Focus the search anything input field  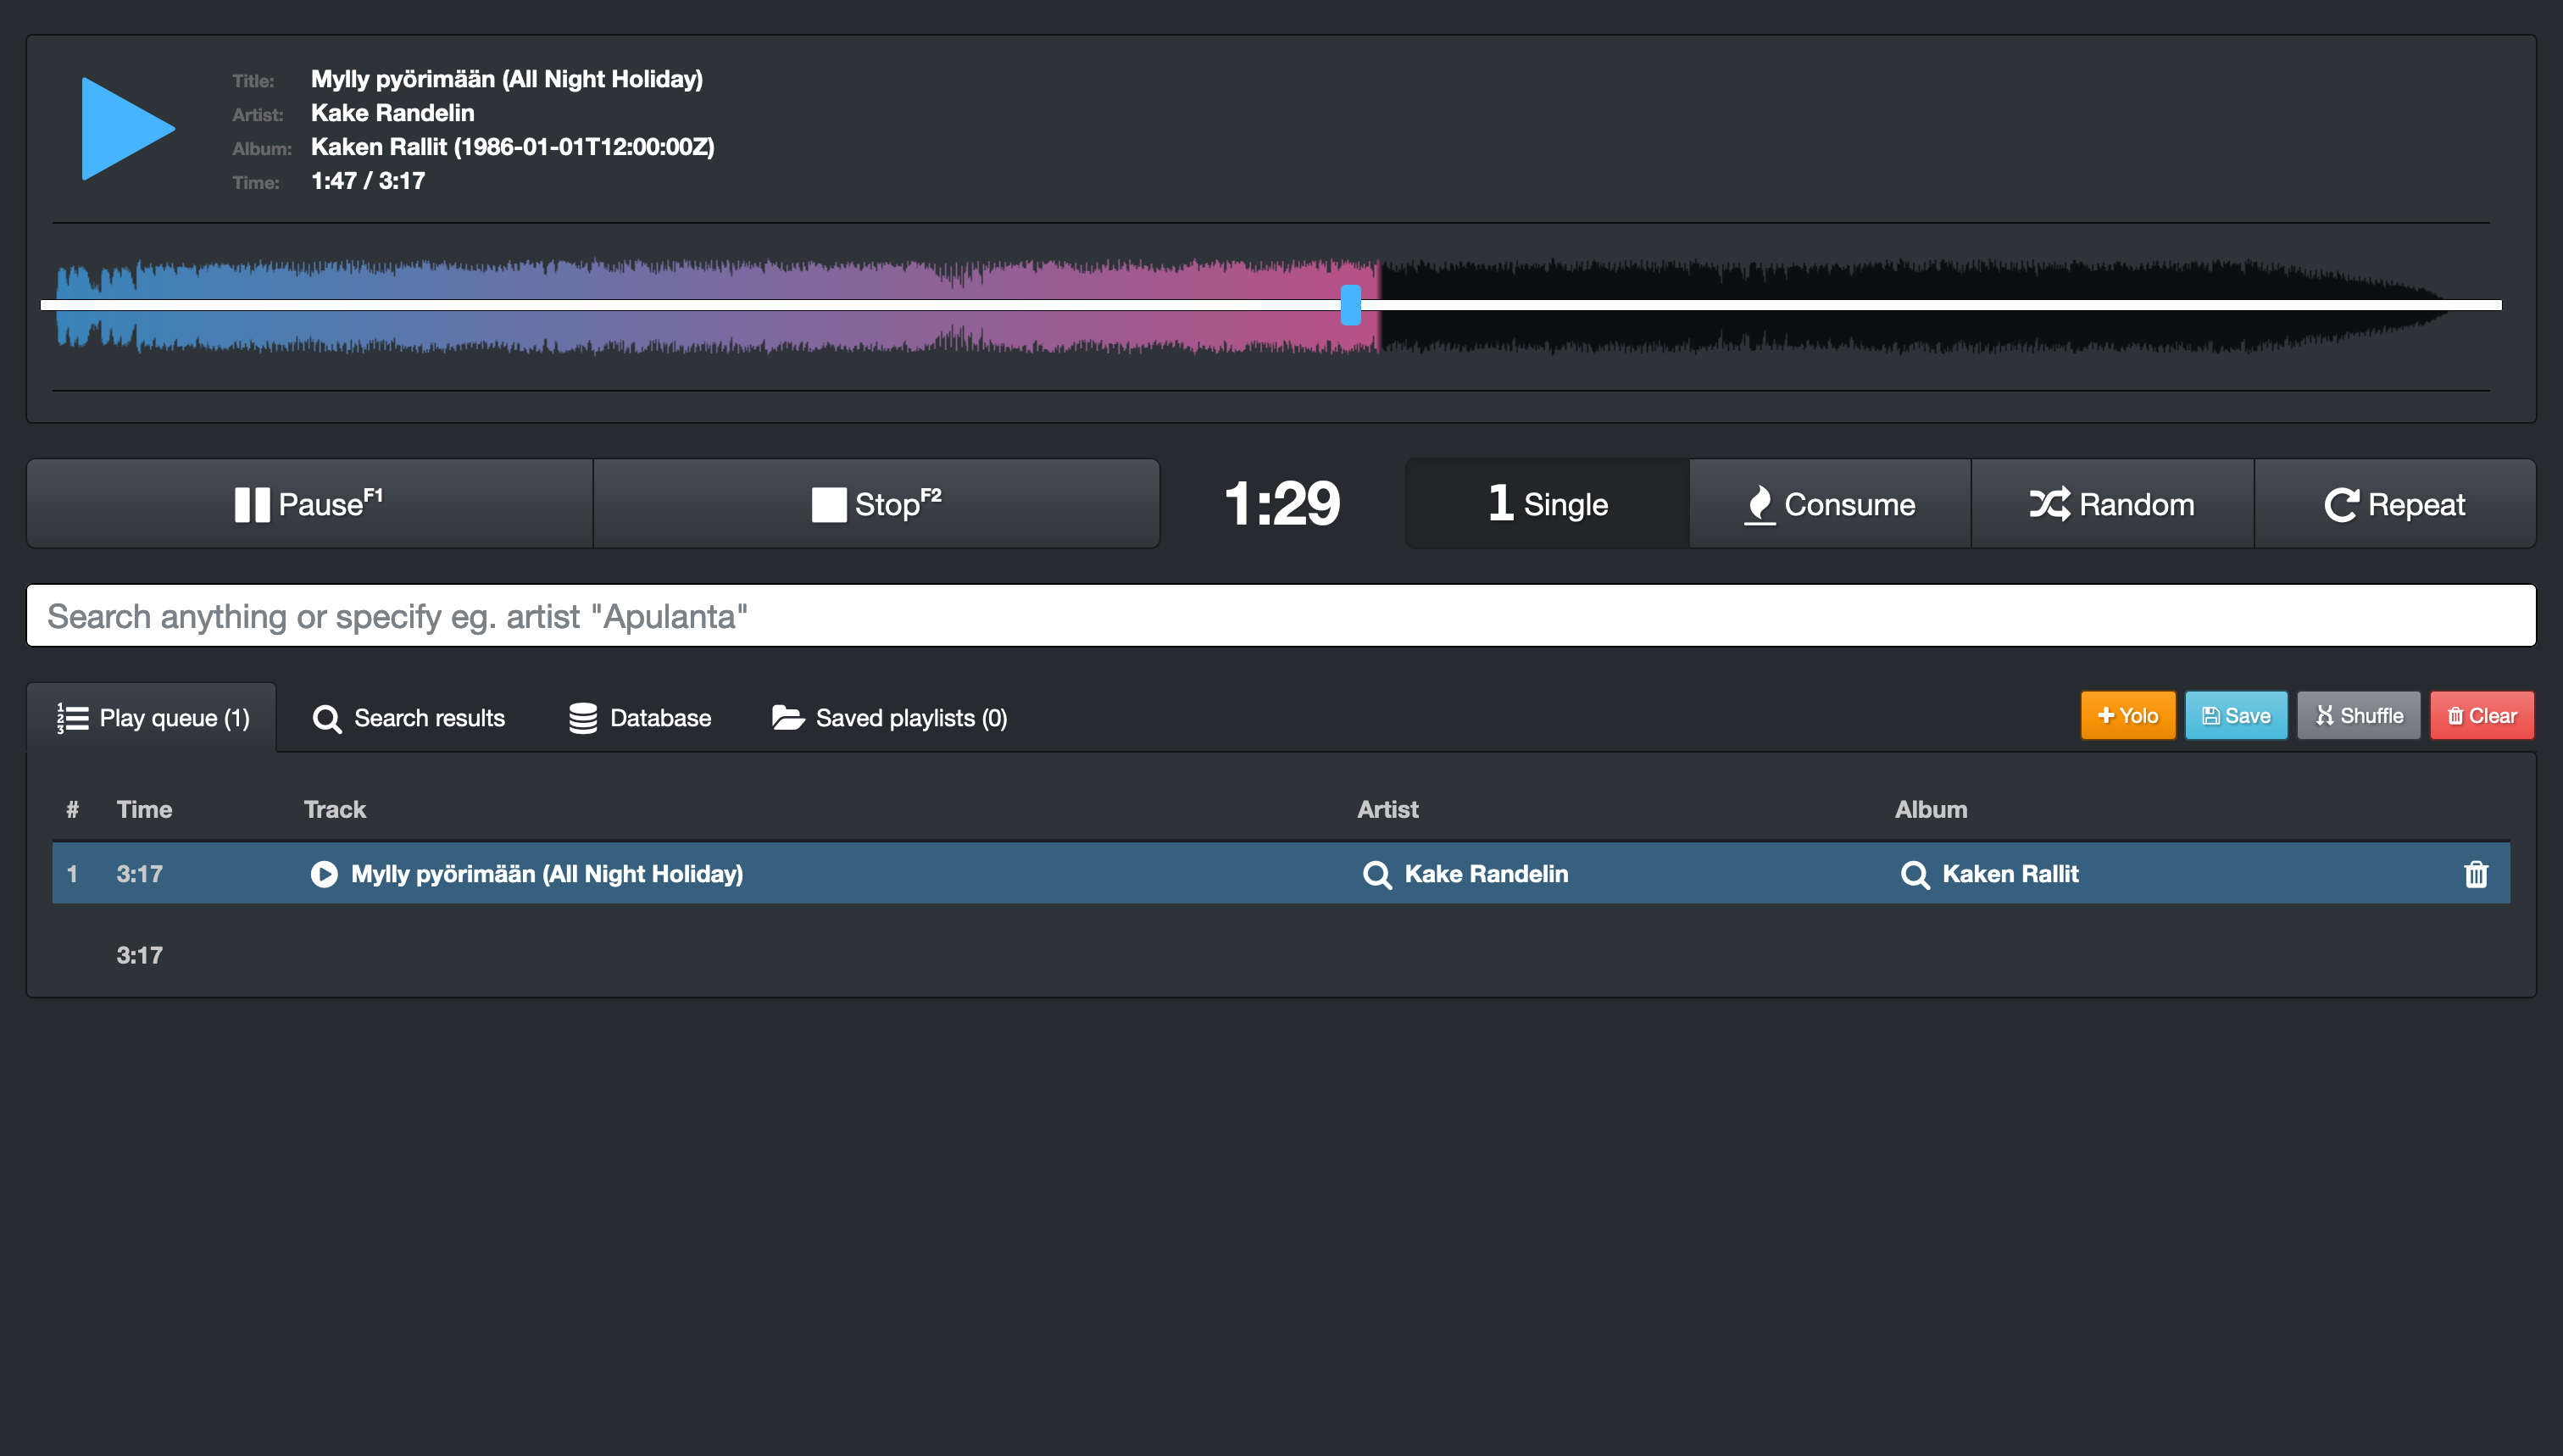point(1280,616)
